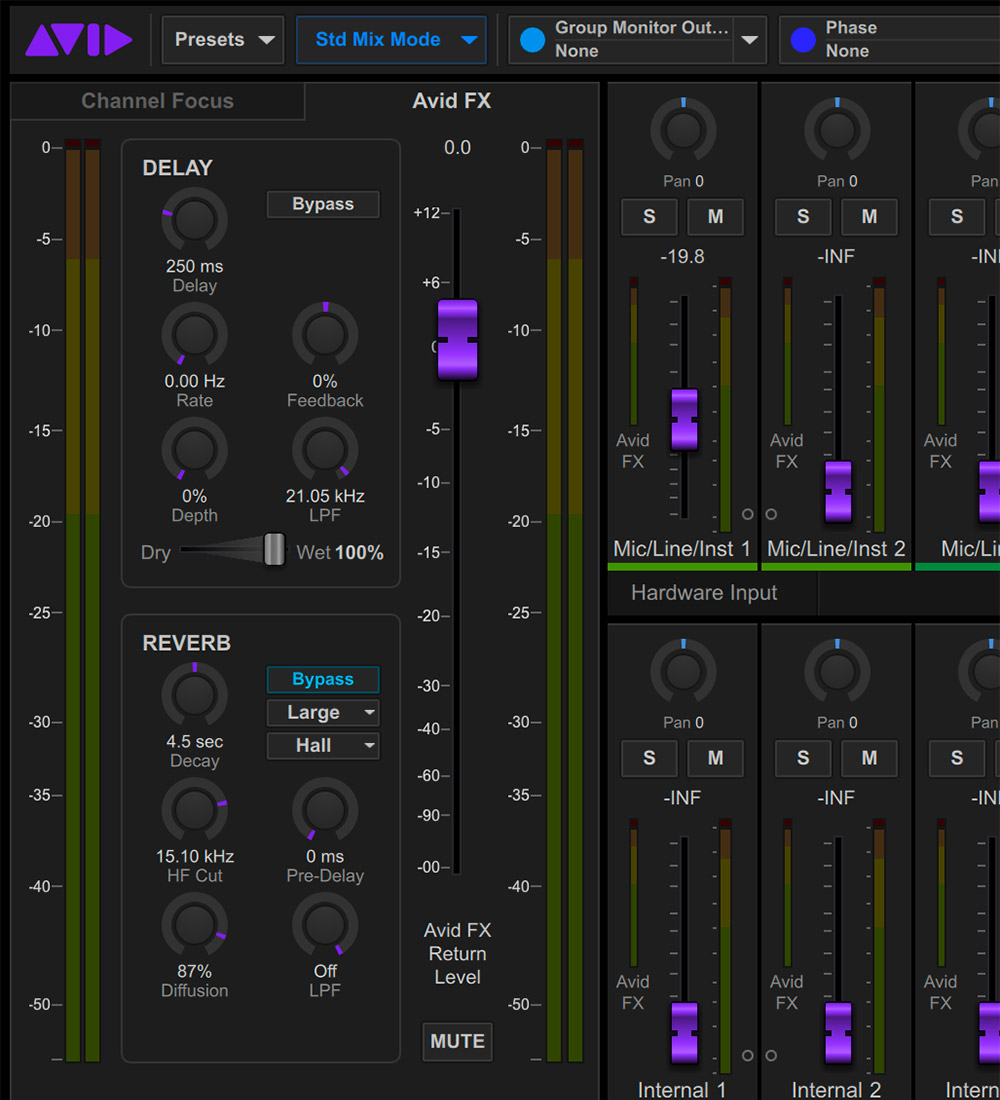Click the Reverb Pre-Delay knob
Screen dimensions: 1000x1100
click(x=325, y=809)
